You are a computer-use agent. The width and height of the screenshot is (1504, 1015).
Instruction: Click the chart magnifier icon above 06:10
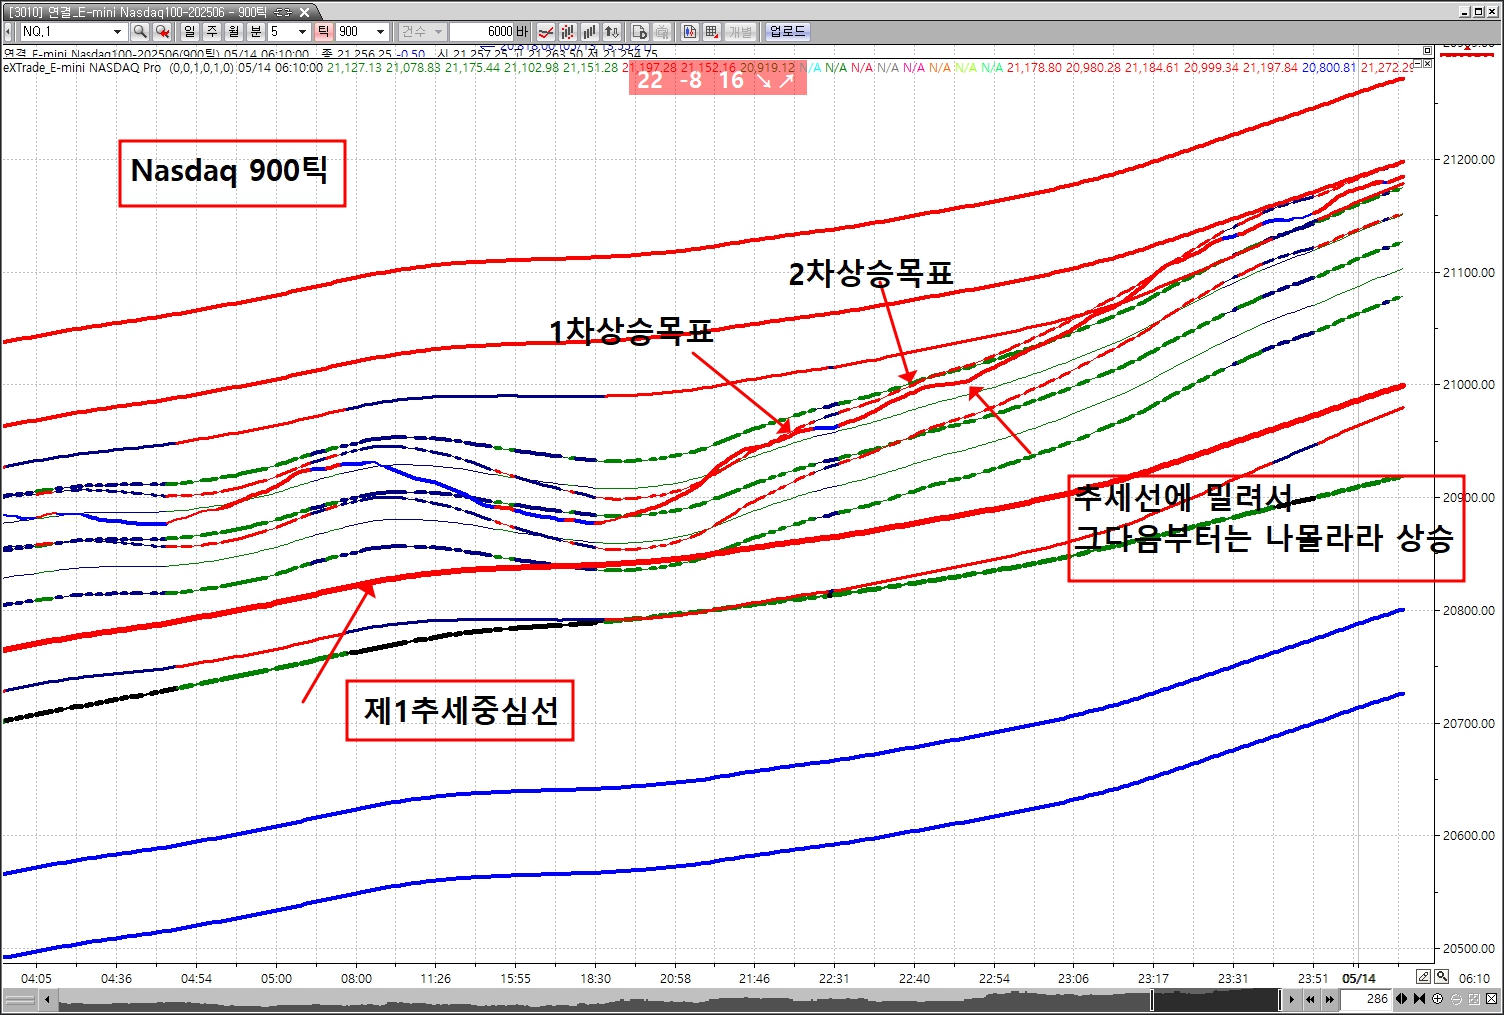coord(1442,977)
